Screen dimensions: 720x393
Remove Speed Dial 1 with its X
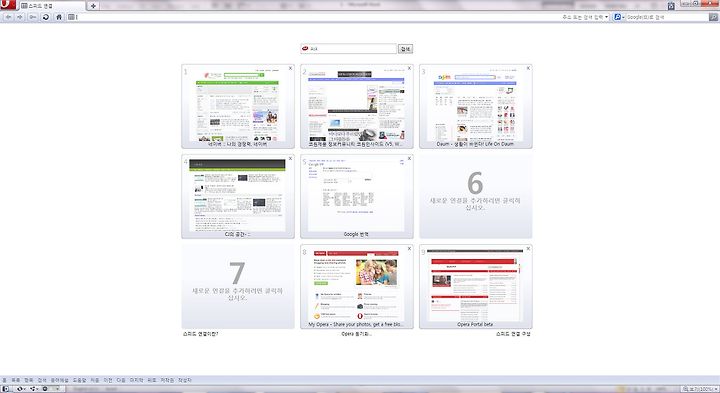(x=290, y=68)
